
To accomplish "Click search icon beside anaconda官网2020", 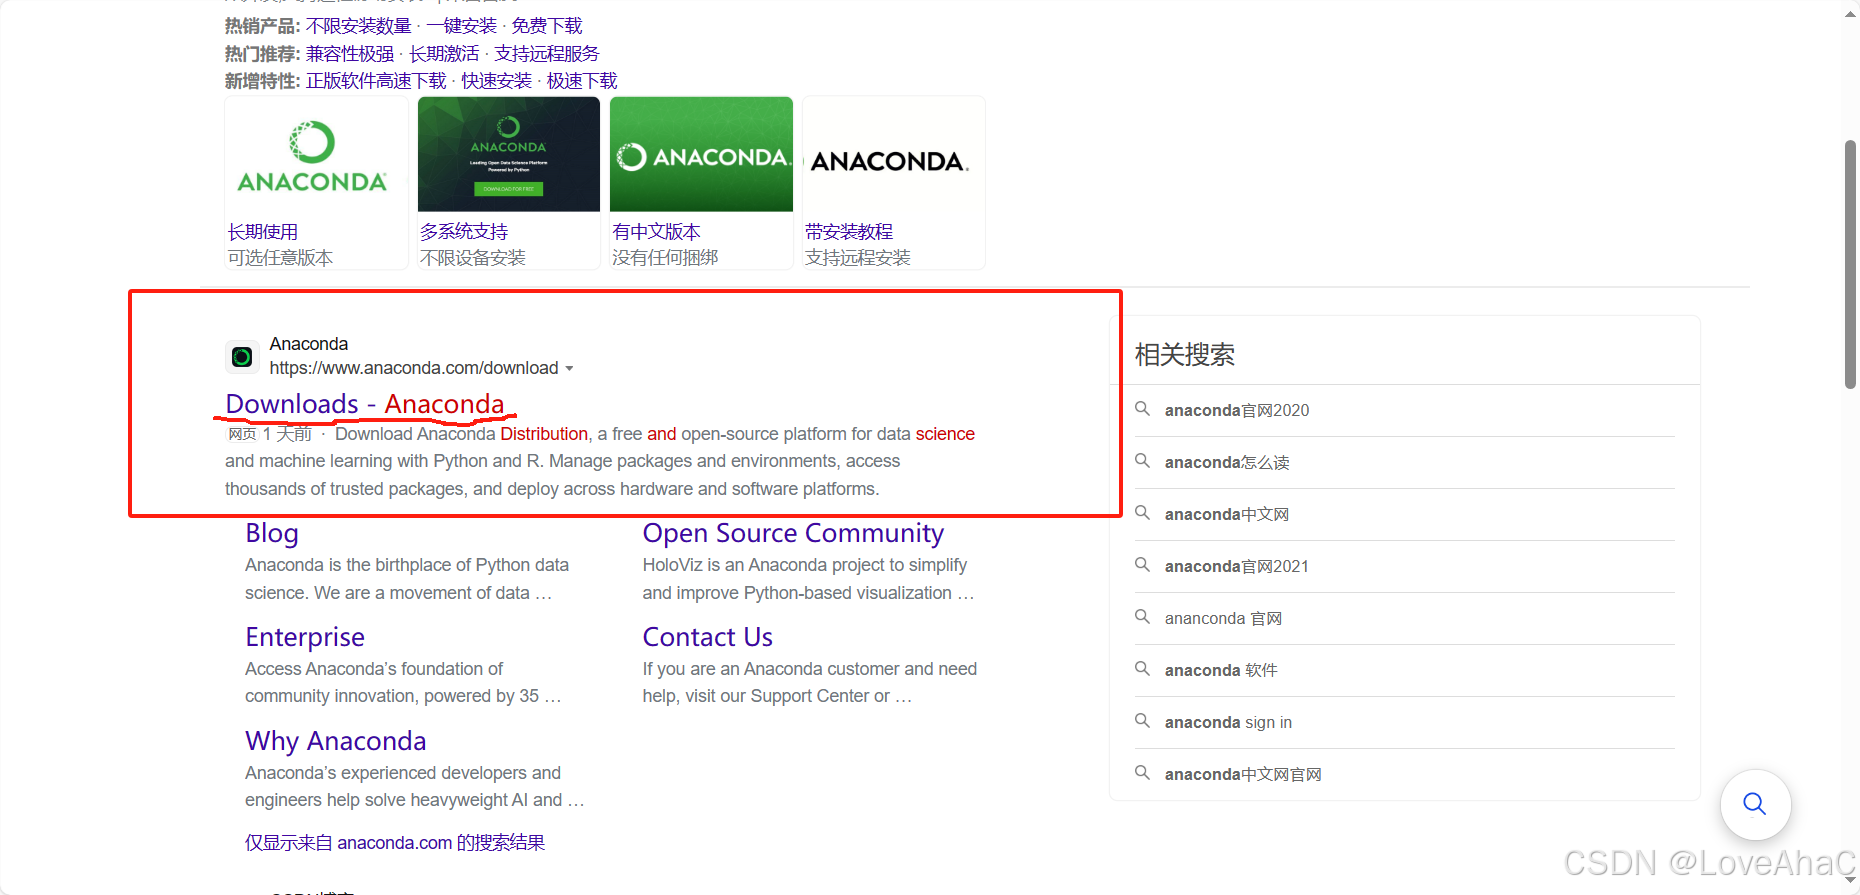I will pos(1142,409).
